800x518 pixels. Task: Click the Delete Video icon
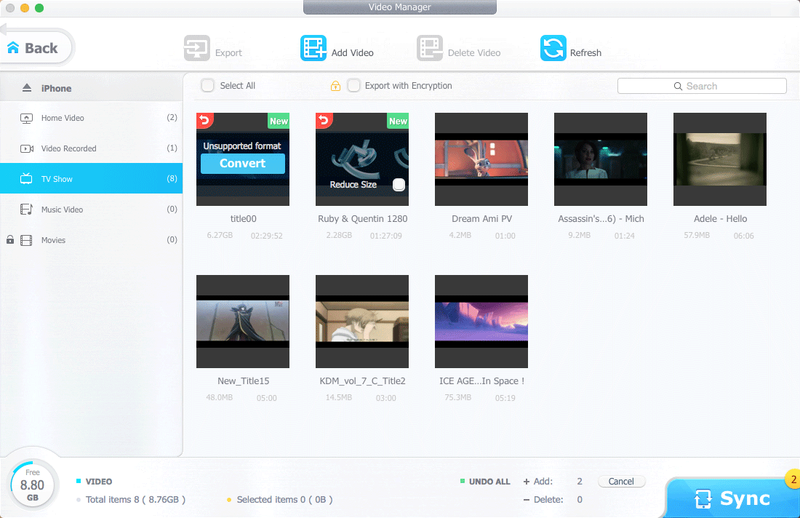(430, 48)
